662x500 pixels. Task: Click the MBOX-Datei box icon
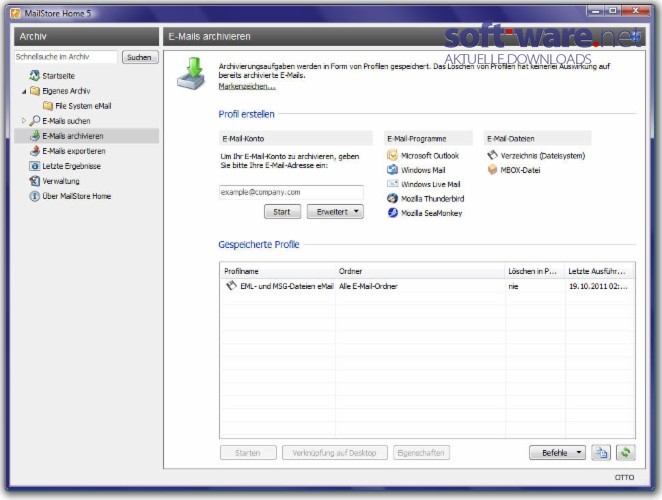[492, 170]
